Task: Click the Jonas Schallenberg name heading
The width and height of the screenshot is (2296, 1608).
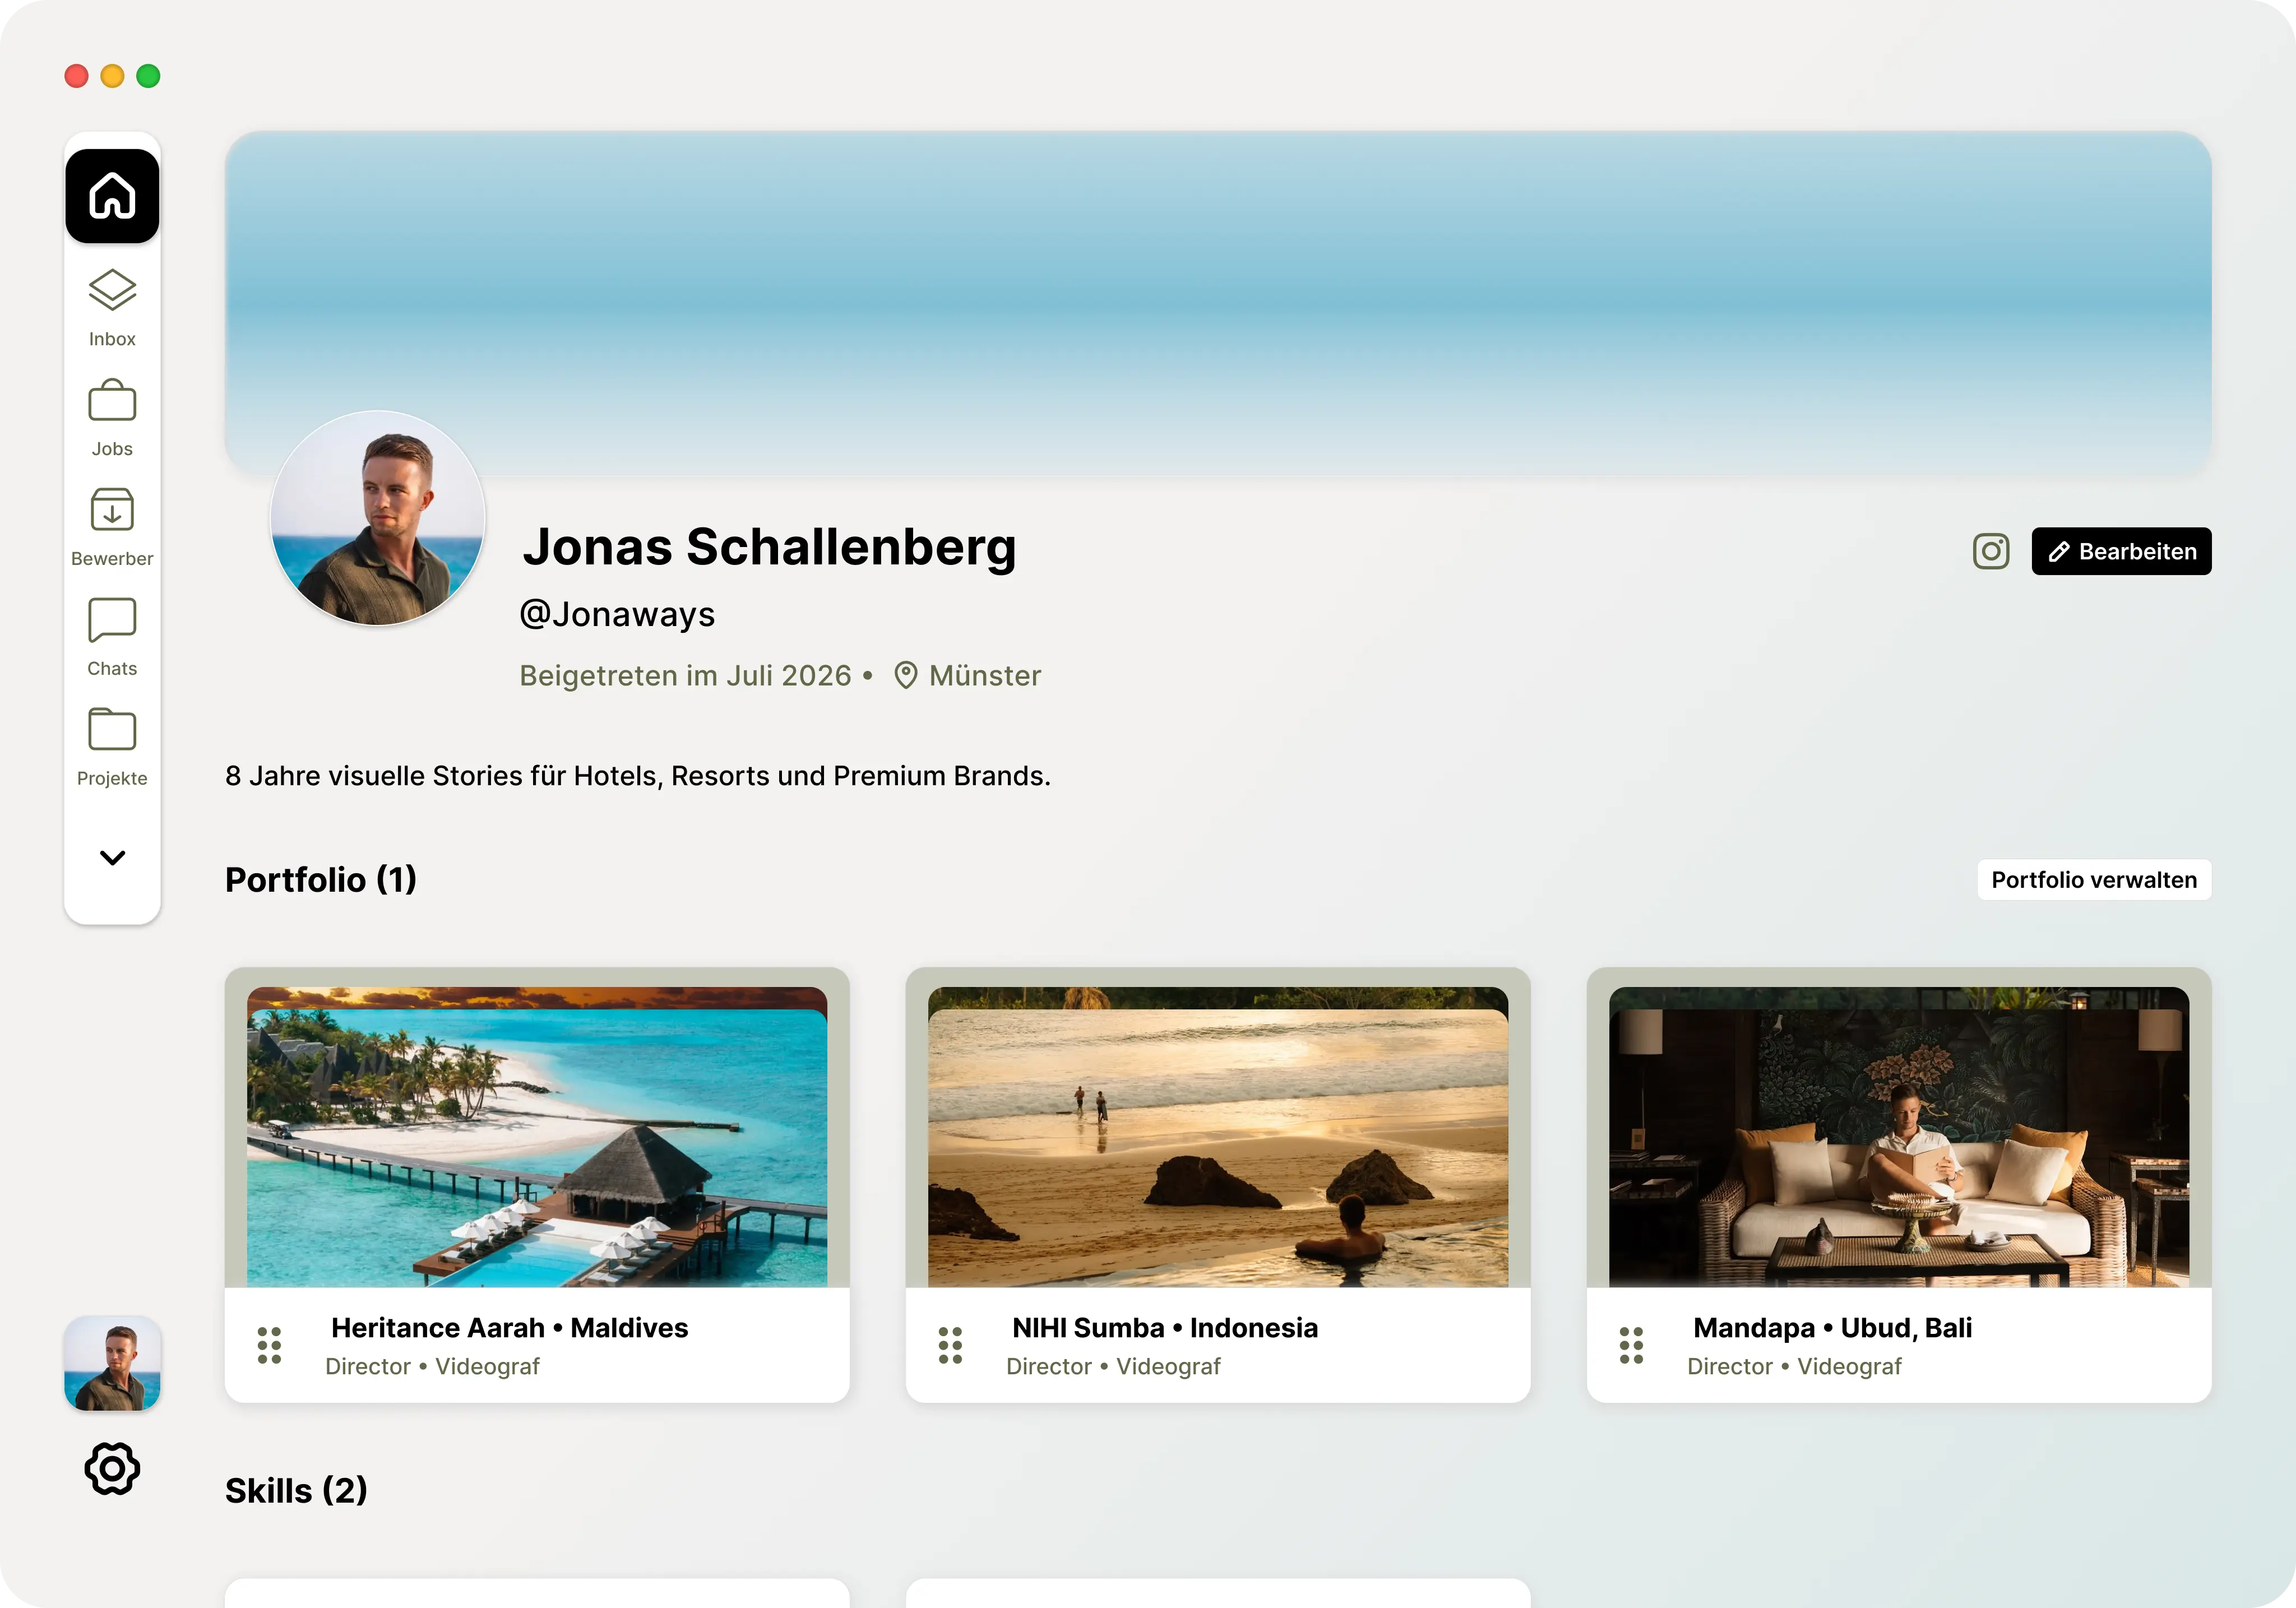Action: click(x=769, y=547)
